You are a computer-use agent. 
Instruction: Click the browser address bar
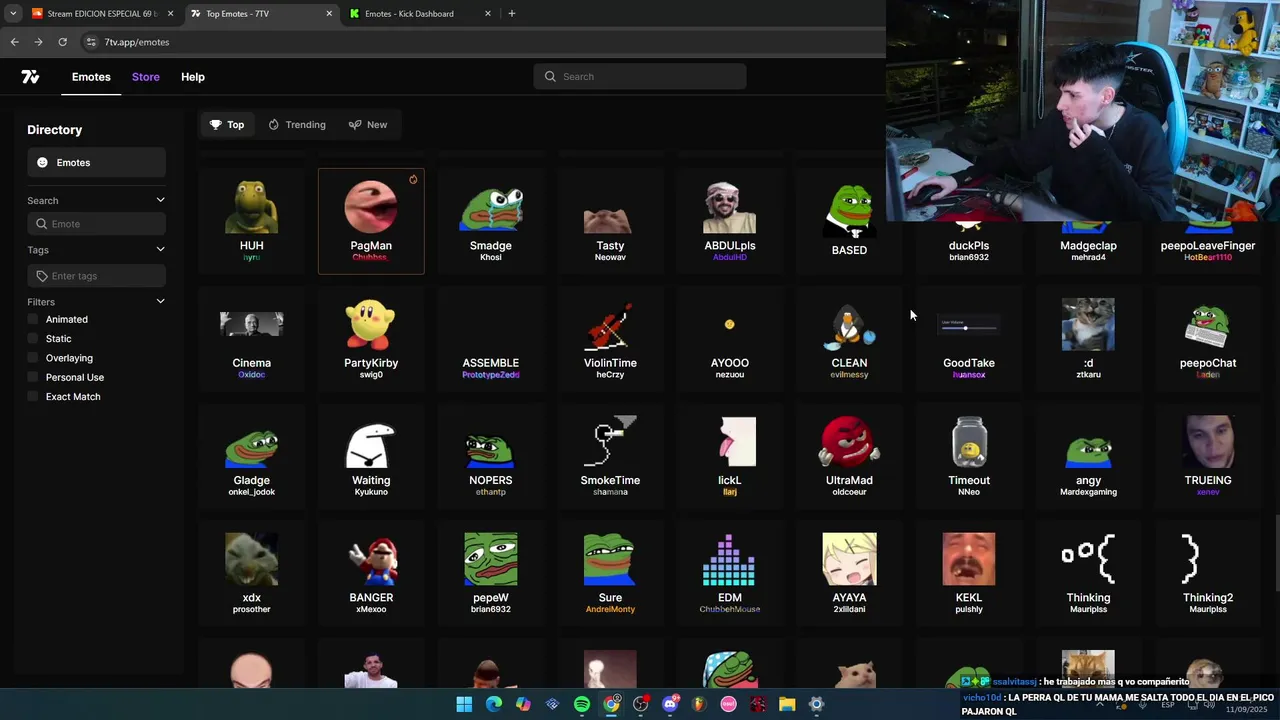click(x=480, y=42)
